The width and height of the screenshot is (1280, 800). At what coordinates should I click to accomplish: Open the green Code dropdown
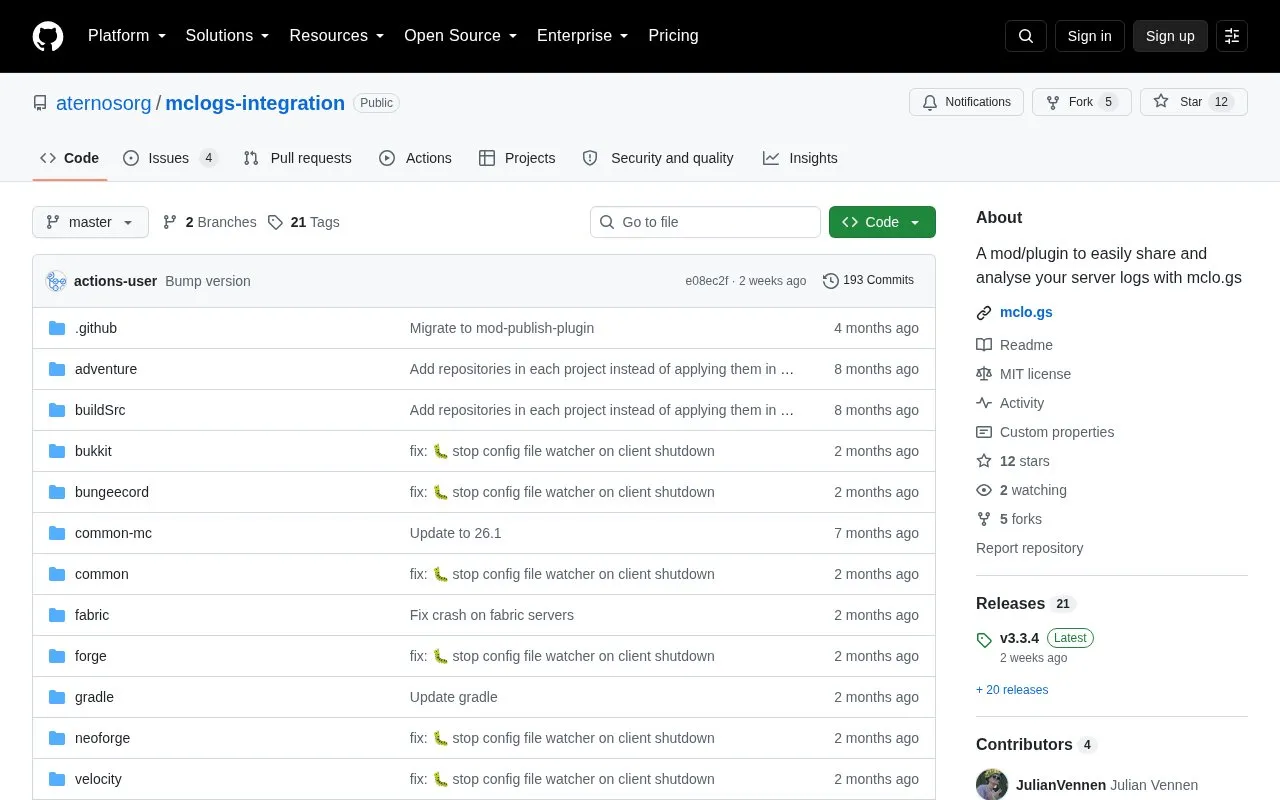[x=882, y=222]
